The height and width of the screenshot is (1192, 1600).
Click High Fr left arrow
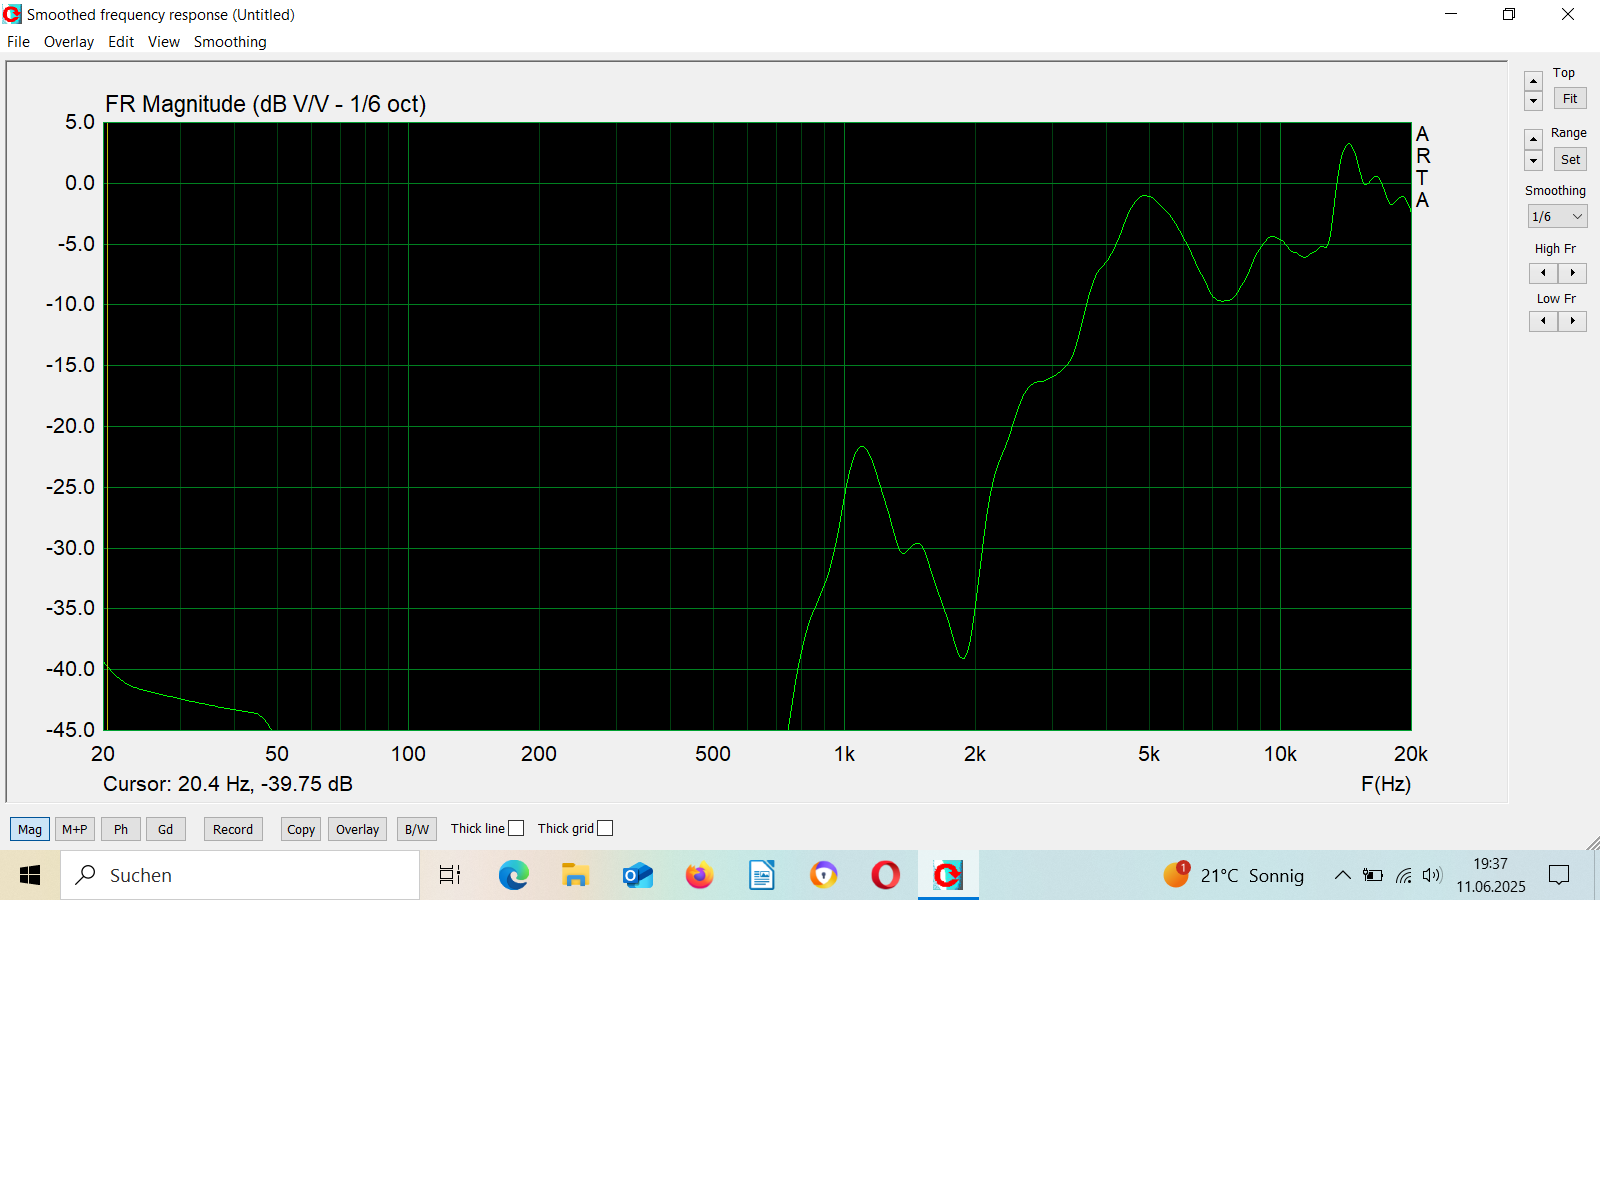click(1543, 273)
